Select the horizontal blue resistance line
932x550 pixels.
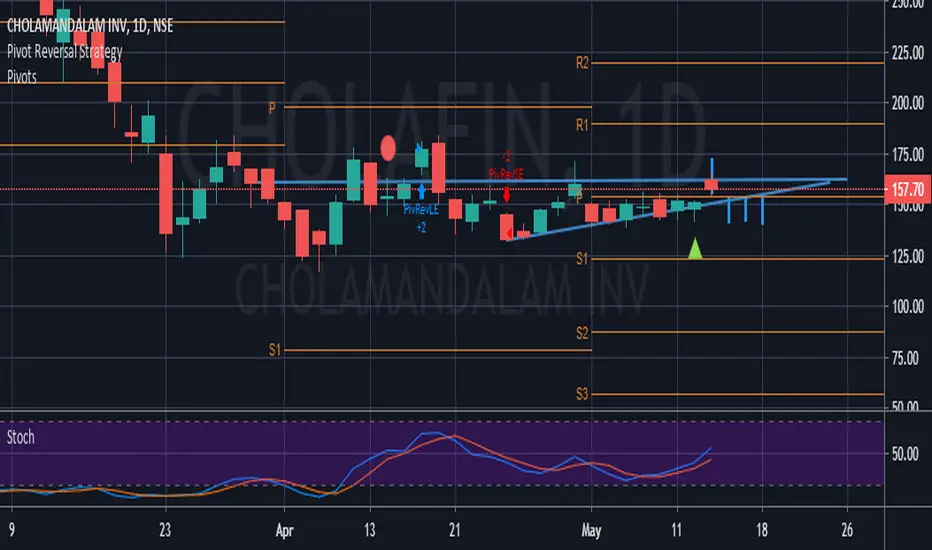point(560,180)
